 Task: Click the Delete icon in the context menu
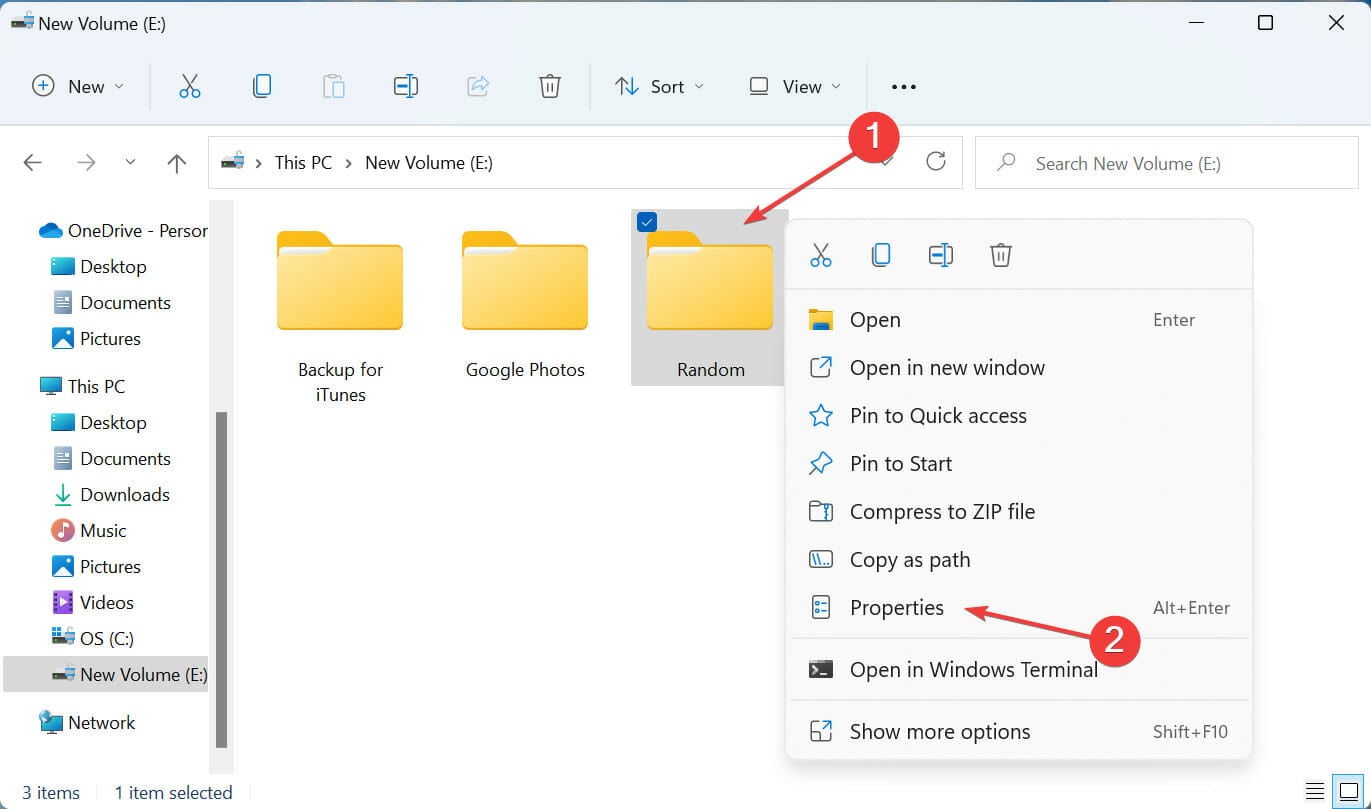pos(1001,255)
